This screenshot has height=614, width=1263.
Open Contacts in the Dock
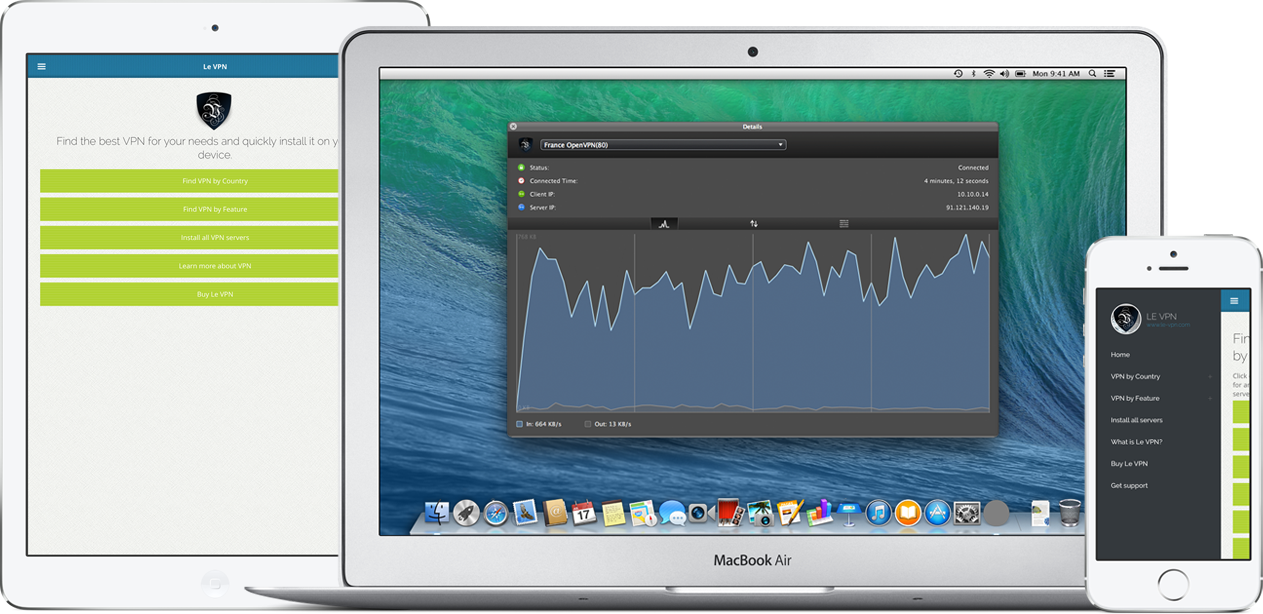[555, 512]
